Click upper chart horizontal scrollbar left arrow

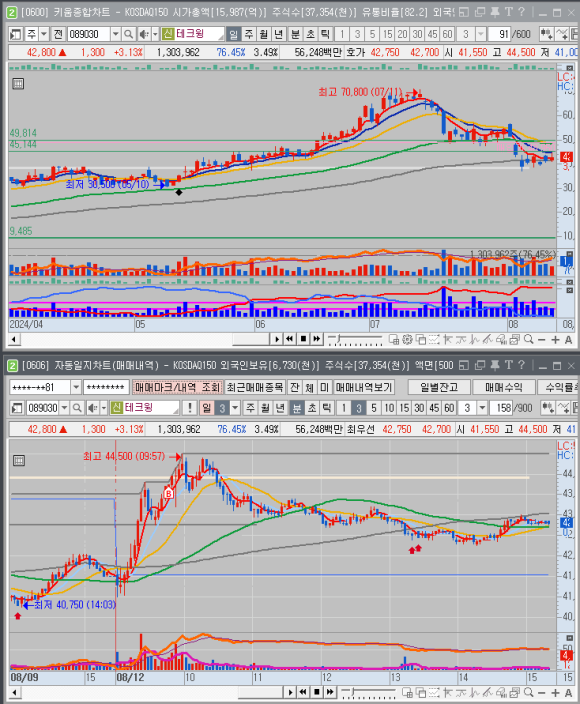click(x=14, y=339)
